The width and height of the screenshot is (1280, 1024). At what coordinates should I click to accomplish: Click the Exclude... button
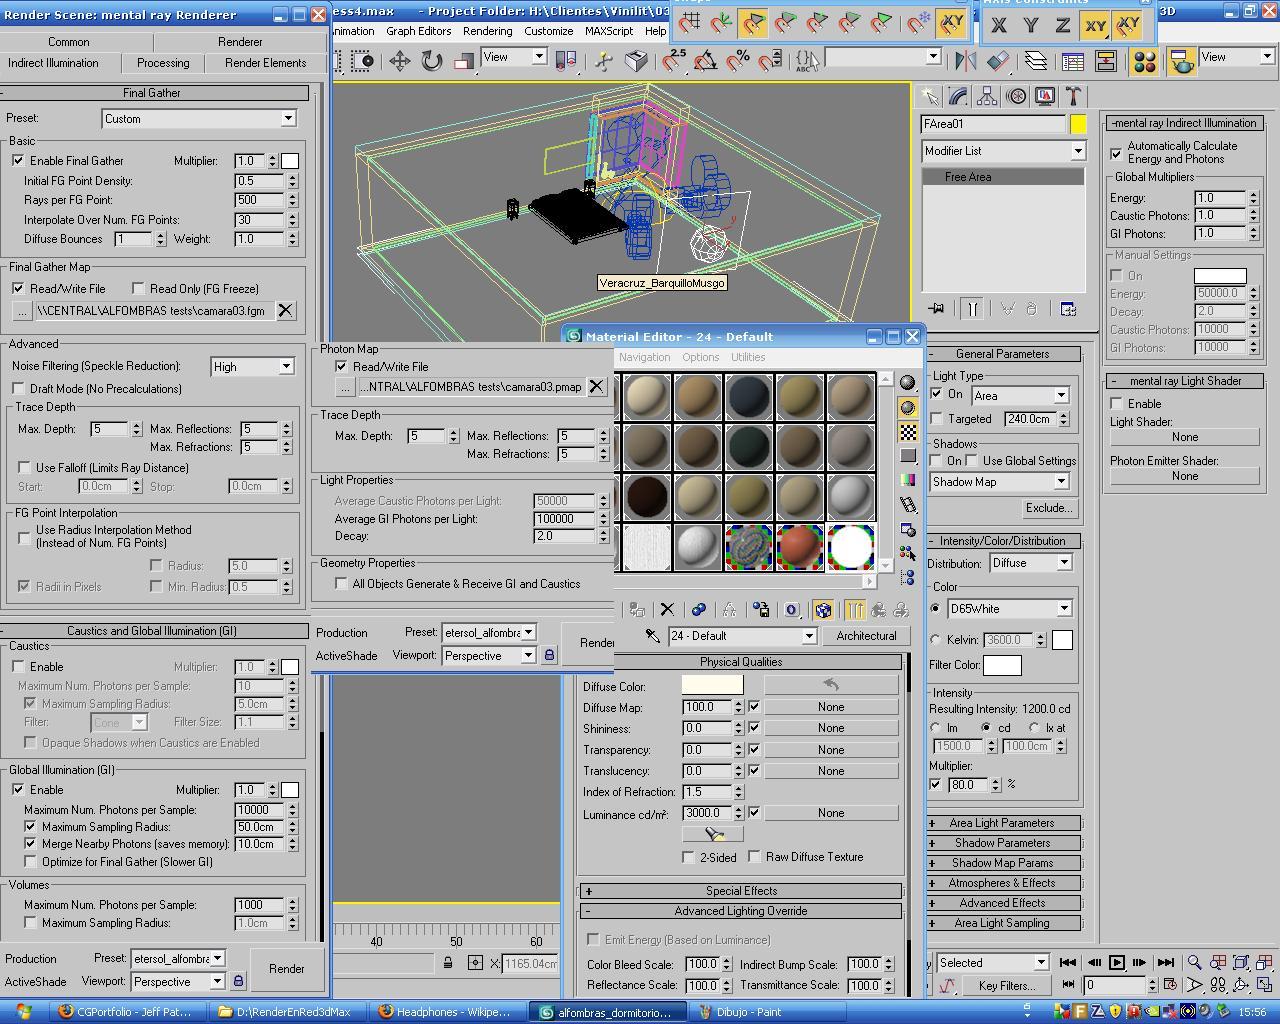click(1048, 508)
